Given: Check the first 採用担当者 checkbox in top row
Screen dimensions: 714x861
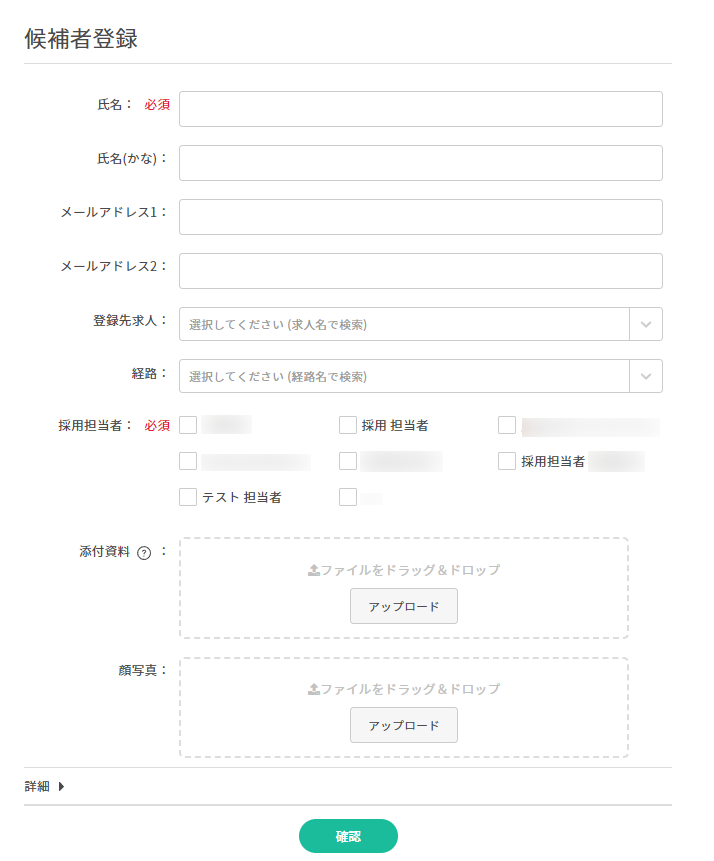Looking at the screenshot, I should (188, 425).
